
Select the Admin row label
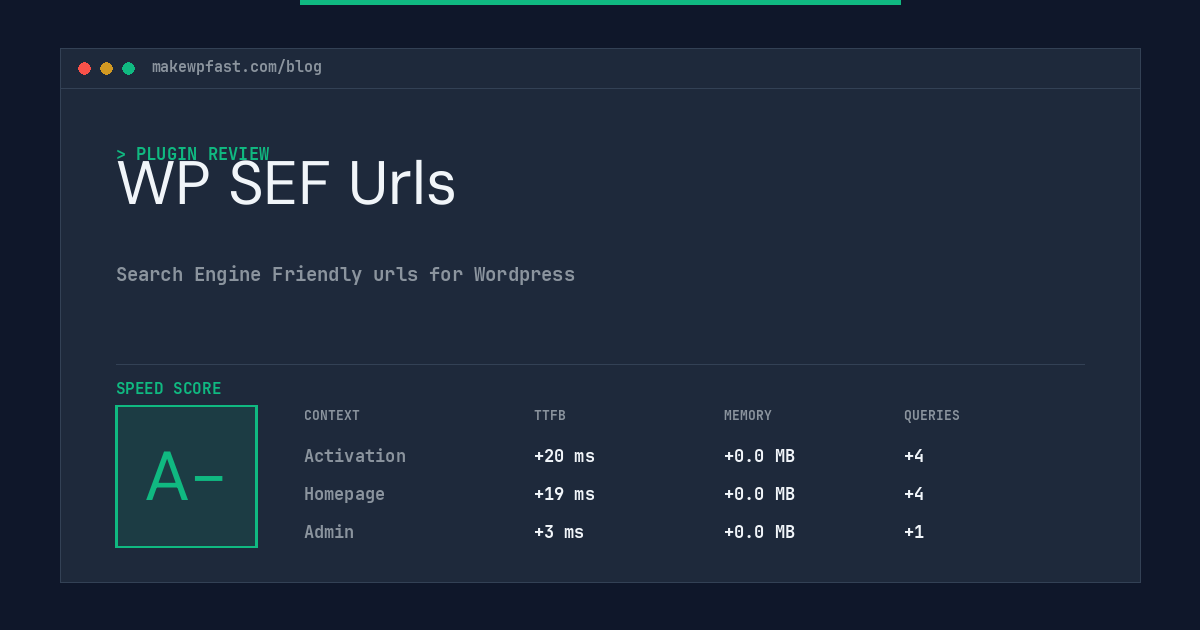(x=329, y=532)
